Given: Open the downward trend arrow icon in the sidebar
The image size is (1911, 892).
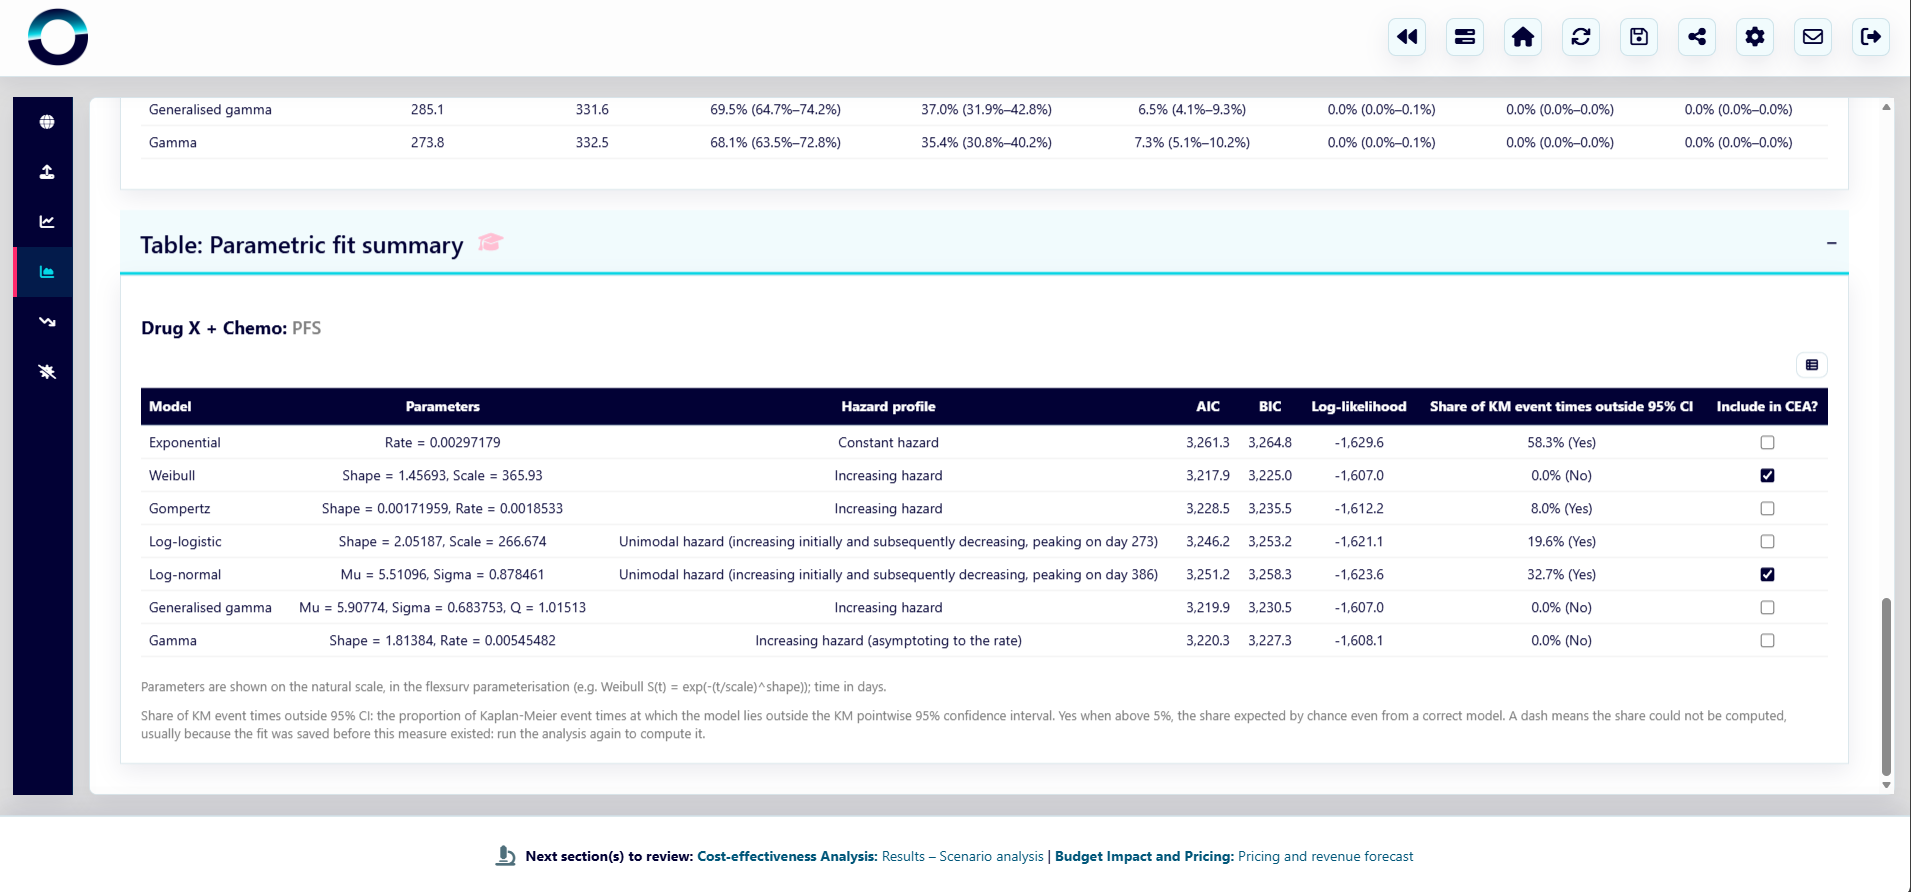Looking at the screenshot, I should tap(47, 322).
